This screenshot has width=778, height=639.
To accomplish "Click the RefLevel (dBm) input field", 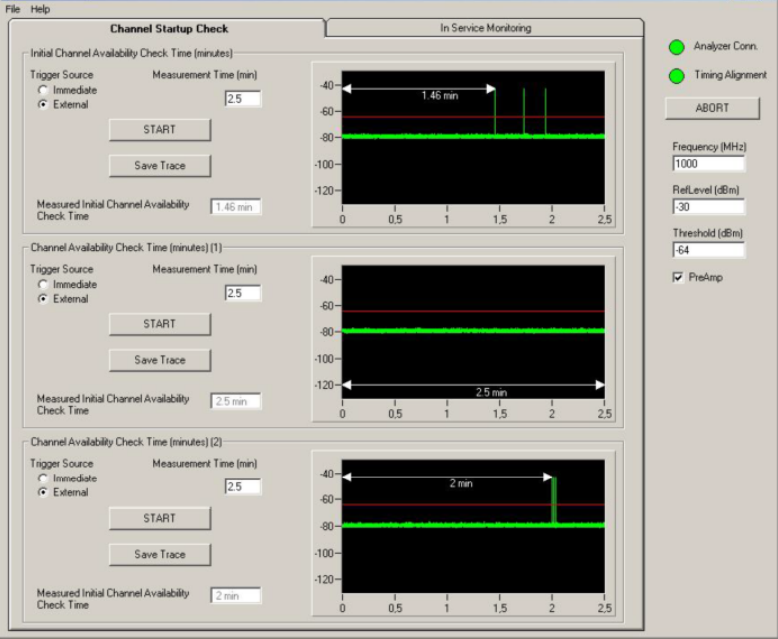I will 709,207.
